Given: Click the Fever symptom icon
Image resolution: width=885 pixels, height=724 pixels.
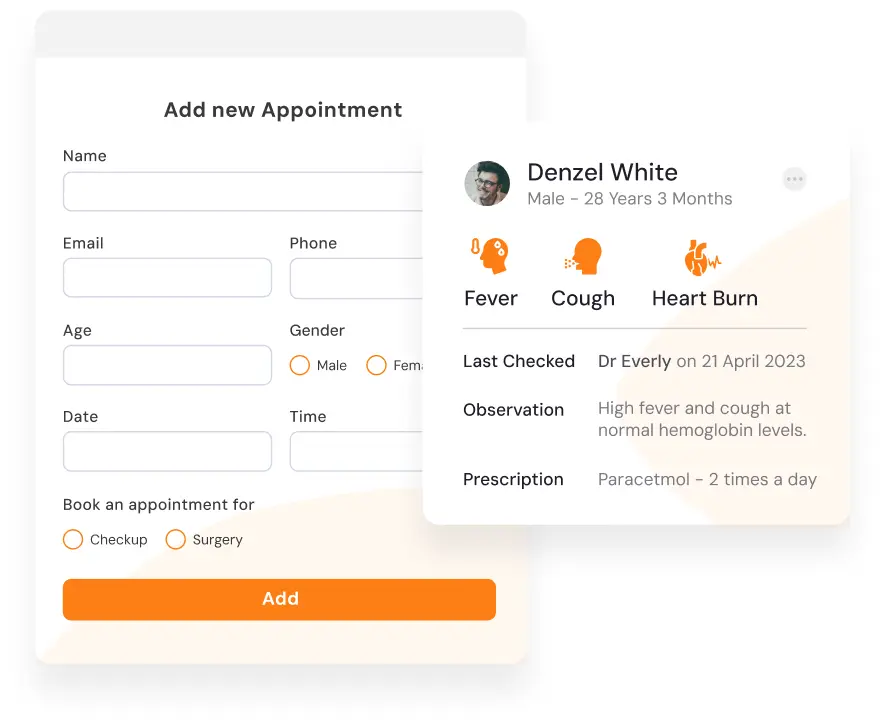Looking at the screenshot, I should [490, 256].
